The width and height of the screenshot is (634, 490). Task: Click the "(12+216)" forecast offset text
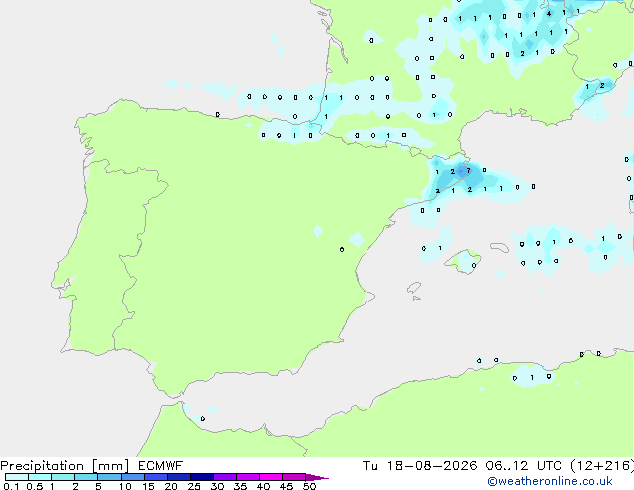point(602,466)
